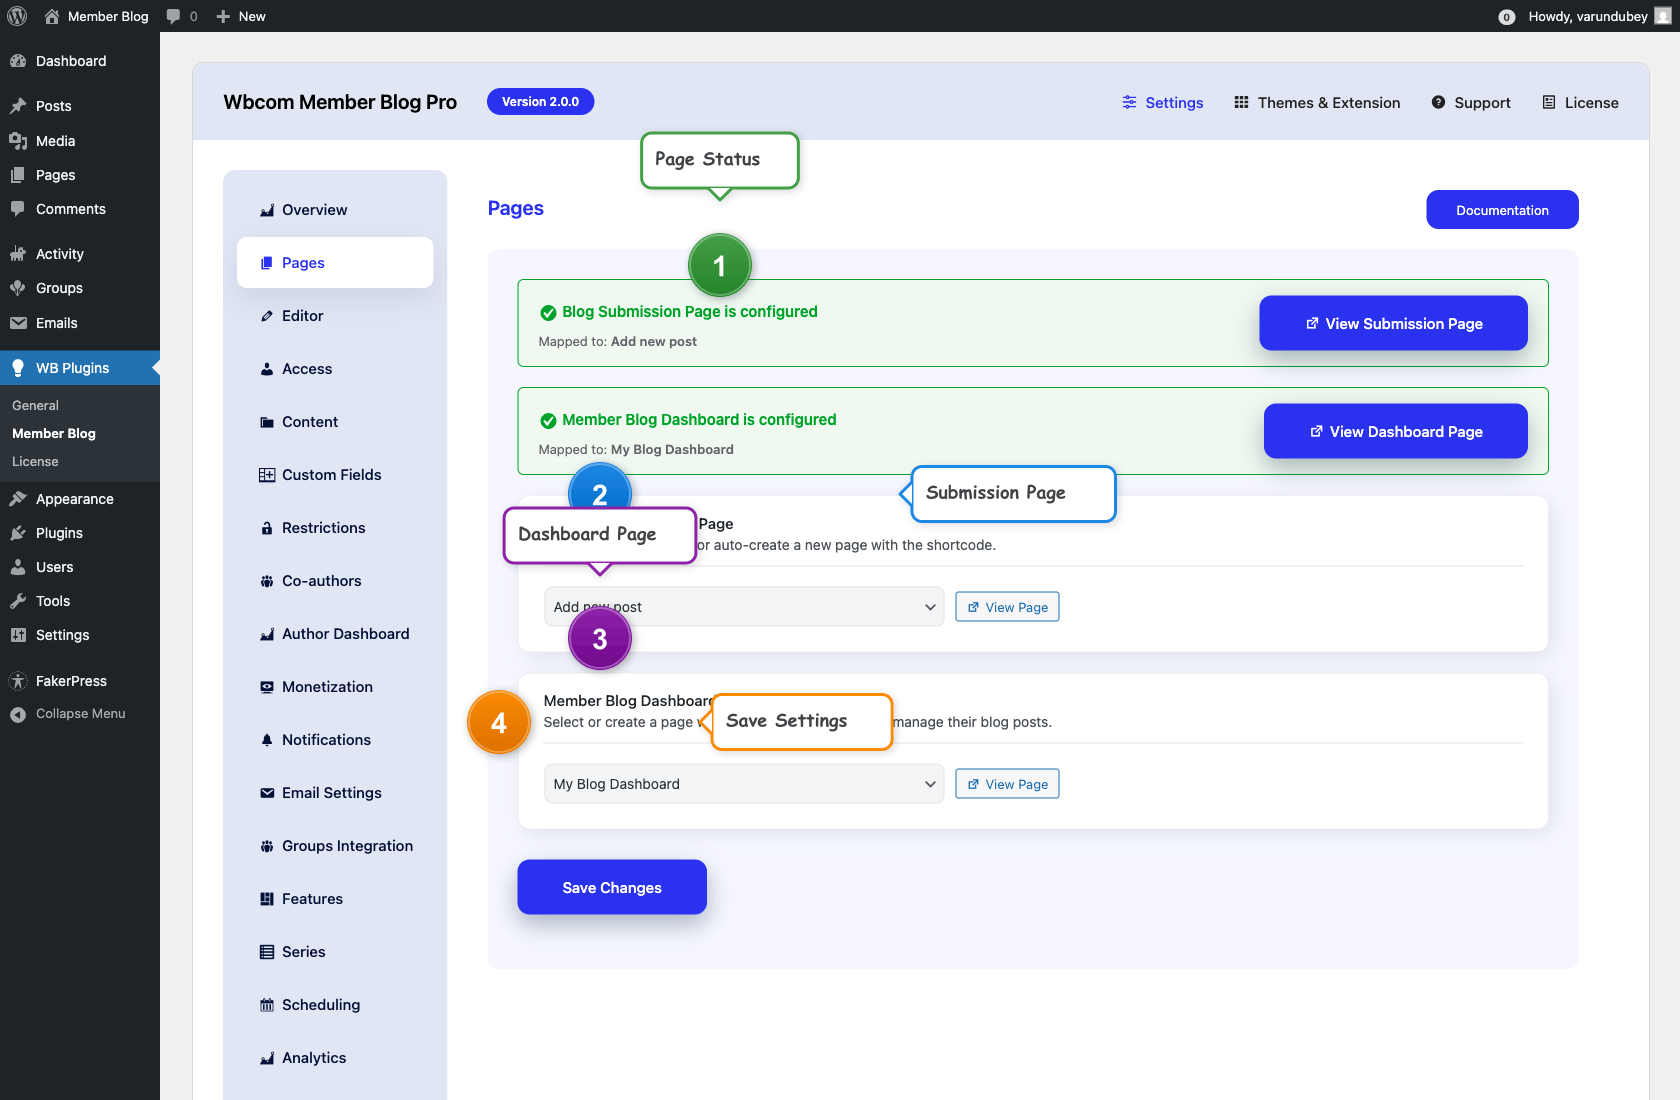Open the Editor section with pencil icon
The width and height of the screenshot is (1680, 1100).
coord(265,315)
